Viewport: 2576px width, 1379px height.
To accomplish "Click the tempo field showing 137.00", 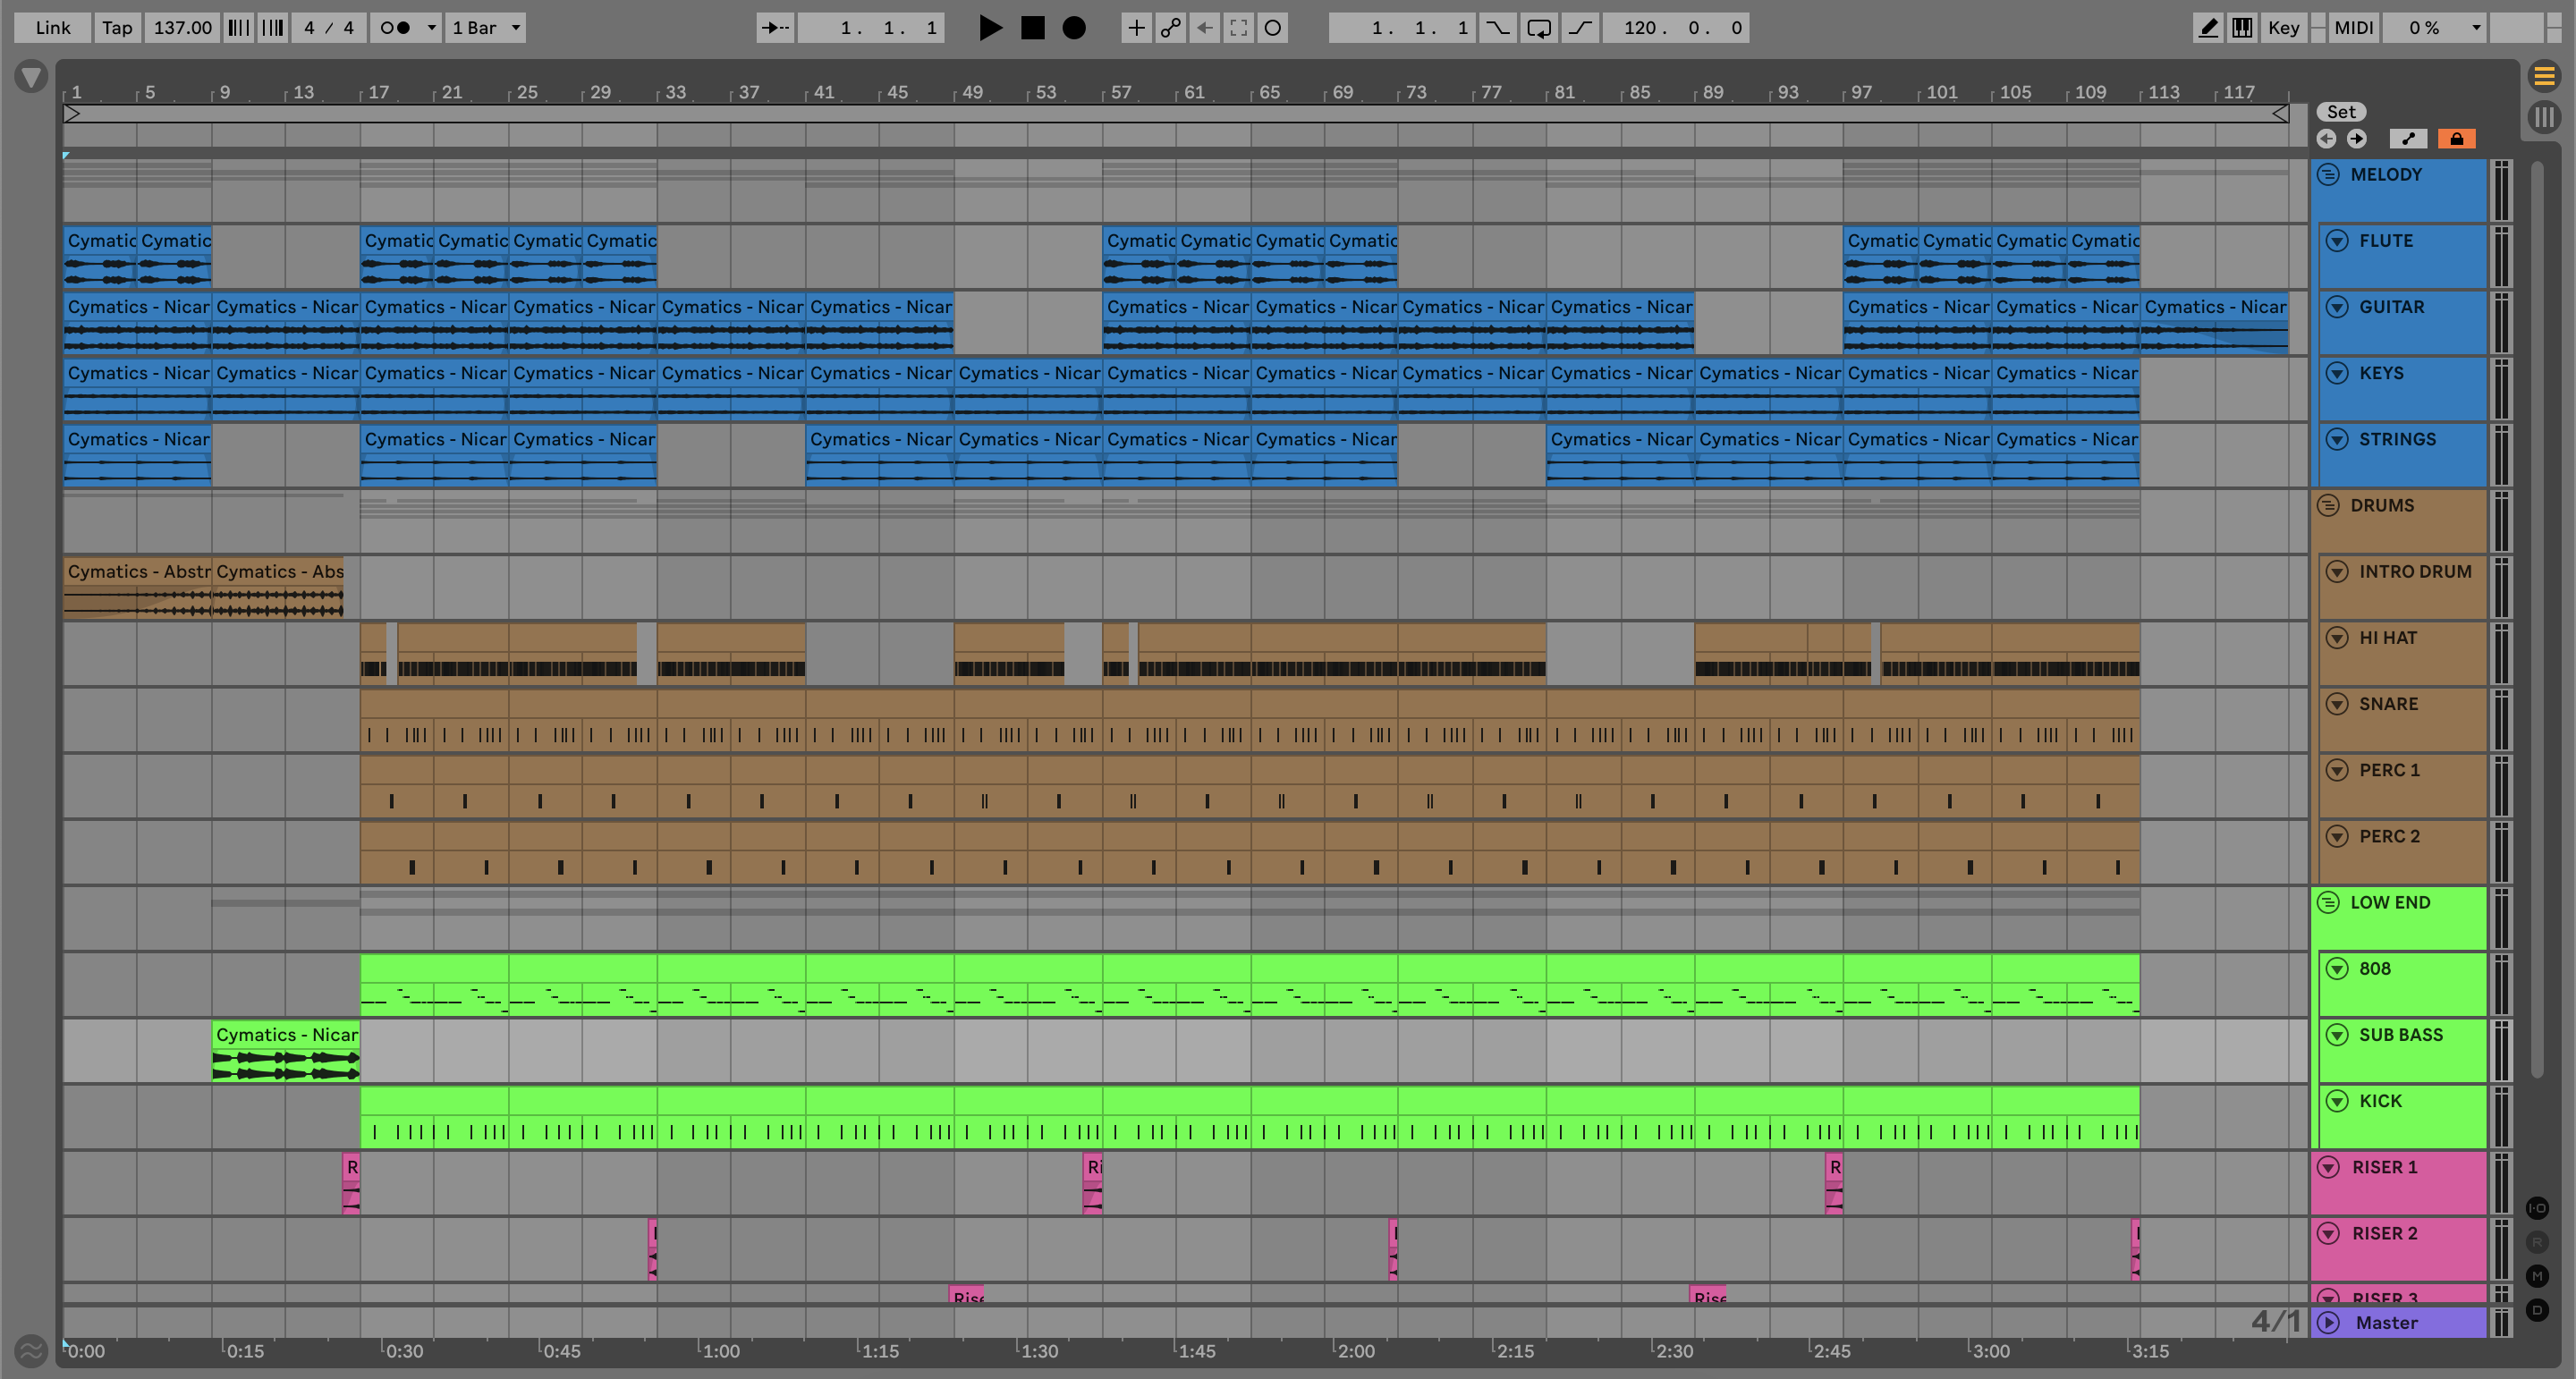I will [x=182, y=28].
